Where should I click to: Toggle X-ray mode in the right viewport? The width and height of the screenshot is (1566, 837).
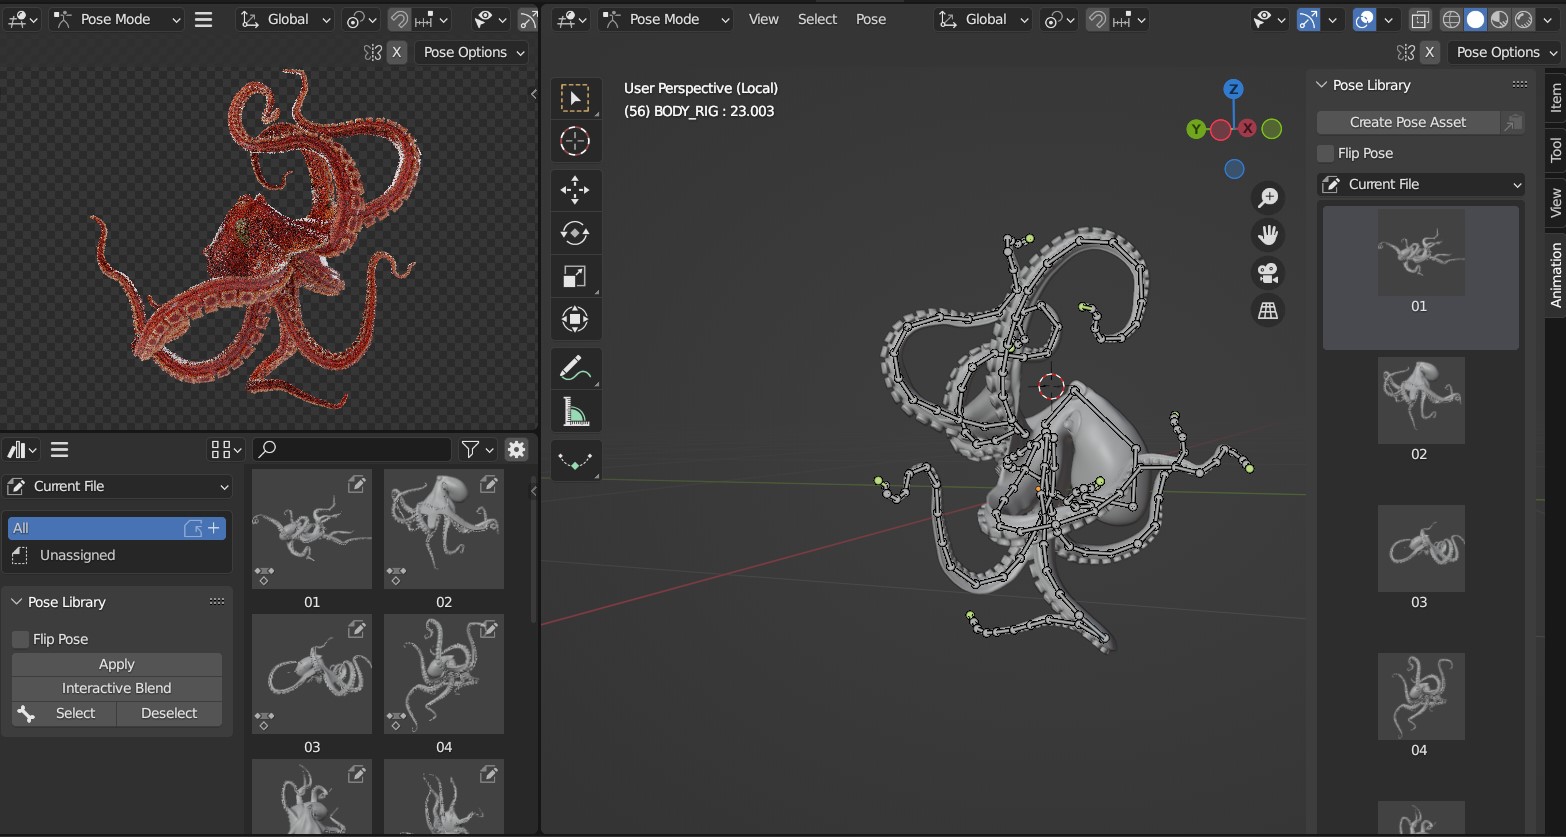pos(1420,19)
